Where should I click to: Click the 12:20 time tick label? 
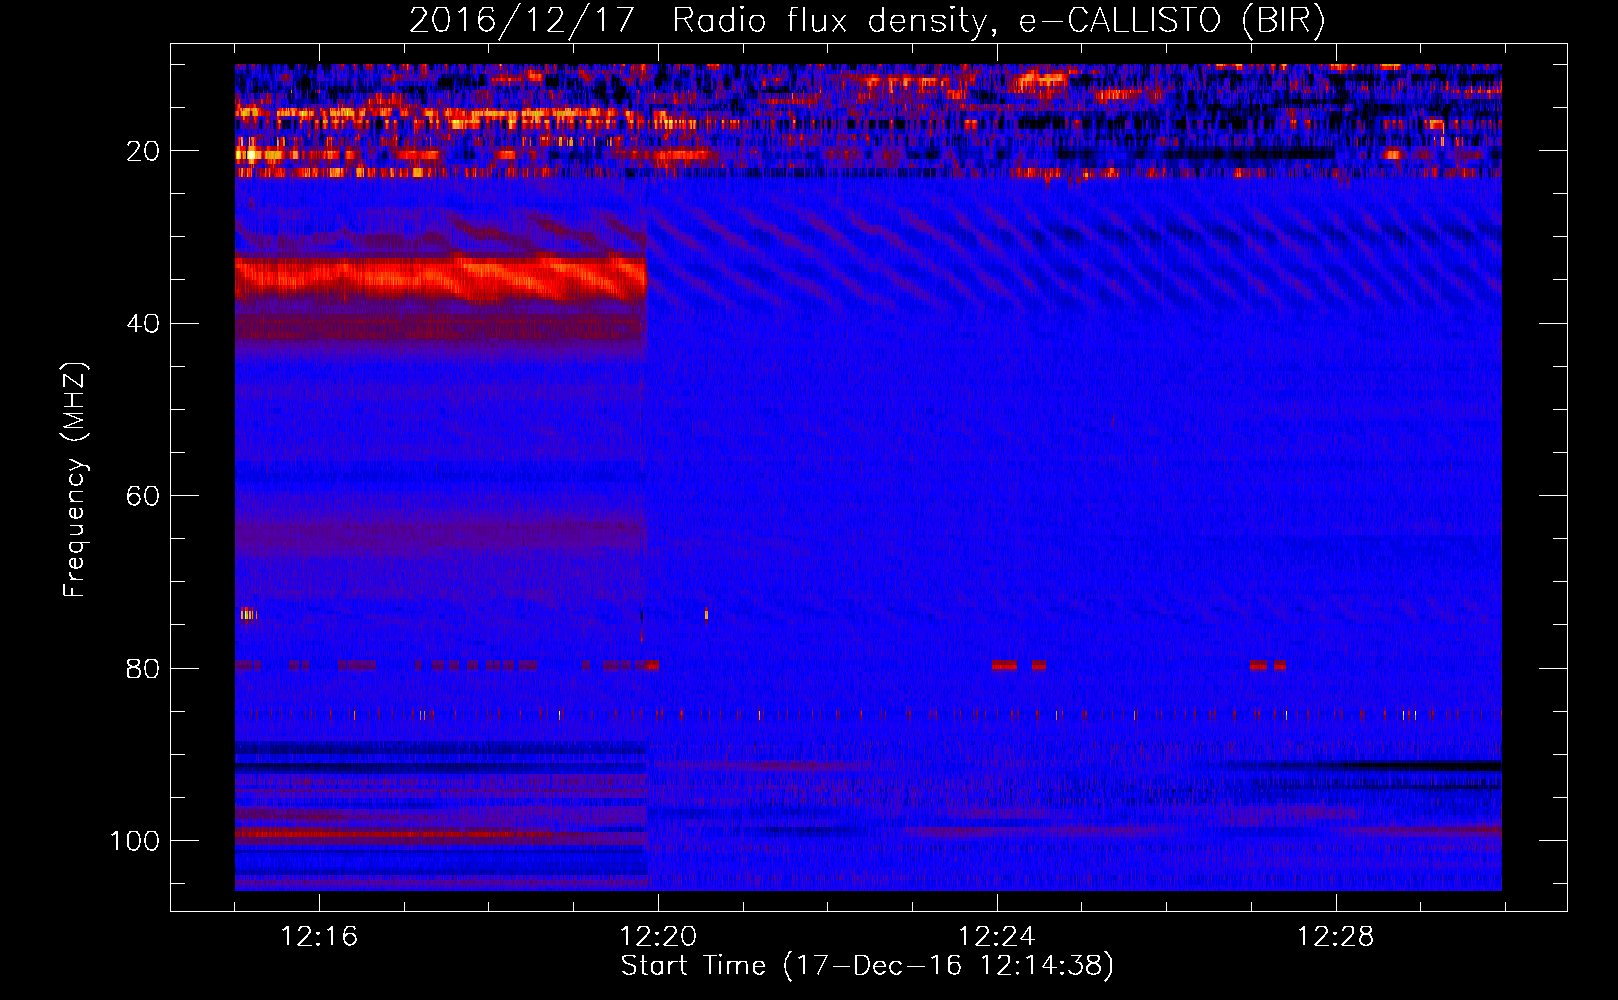pos(658,937)
